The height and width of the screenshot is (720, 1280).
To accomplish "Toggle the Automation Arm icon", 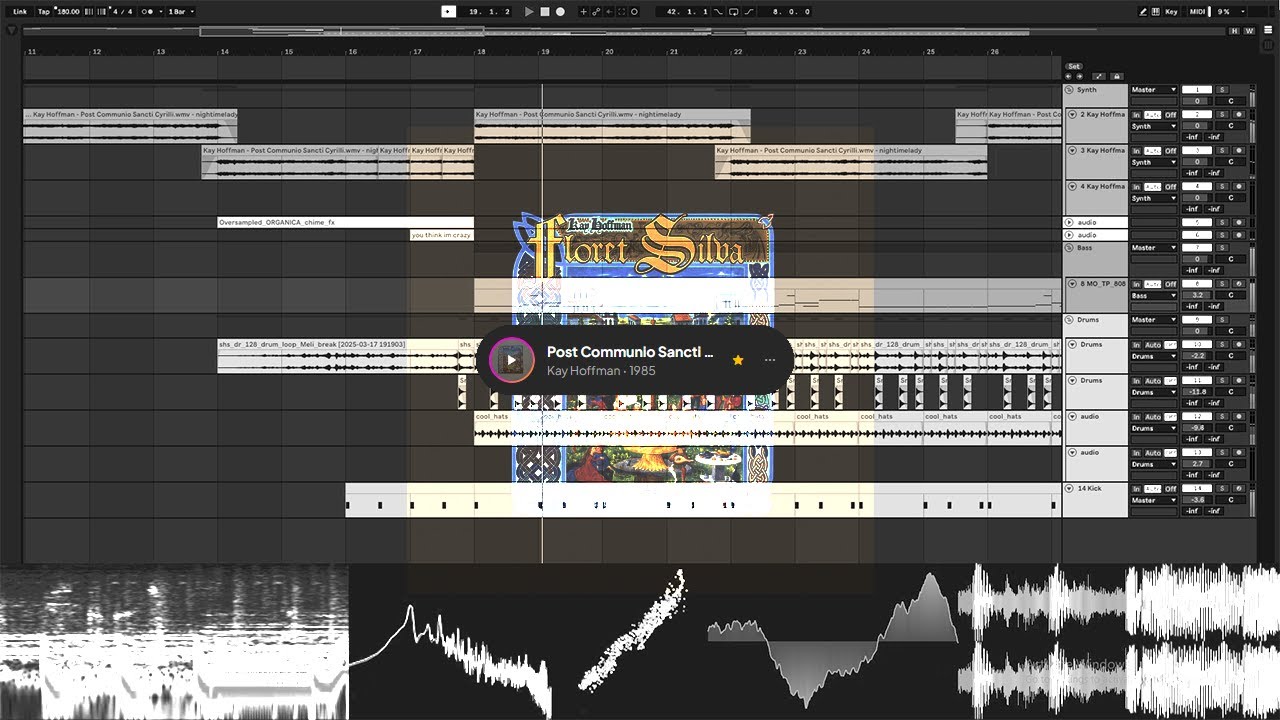I will (x=596, y=12).
